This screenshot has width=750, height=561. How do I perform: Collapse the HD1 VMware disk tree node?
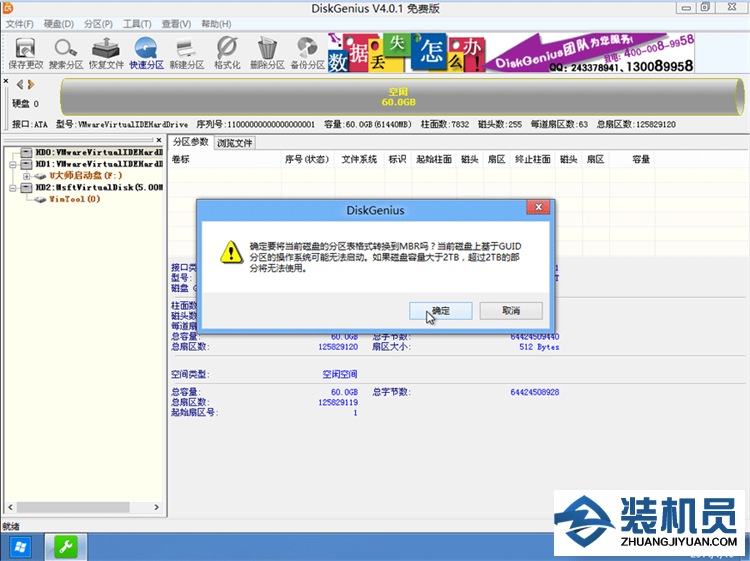12,163
